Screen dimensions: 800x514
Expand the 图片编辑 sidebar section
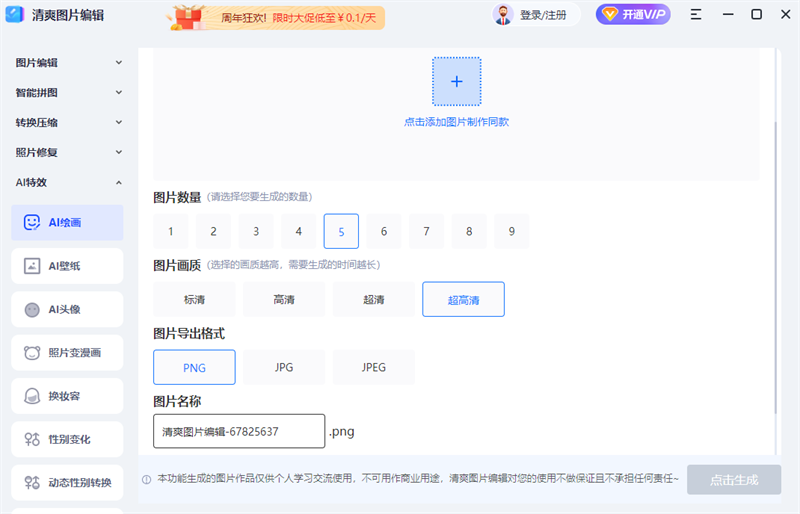click(68, 63)
